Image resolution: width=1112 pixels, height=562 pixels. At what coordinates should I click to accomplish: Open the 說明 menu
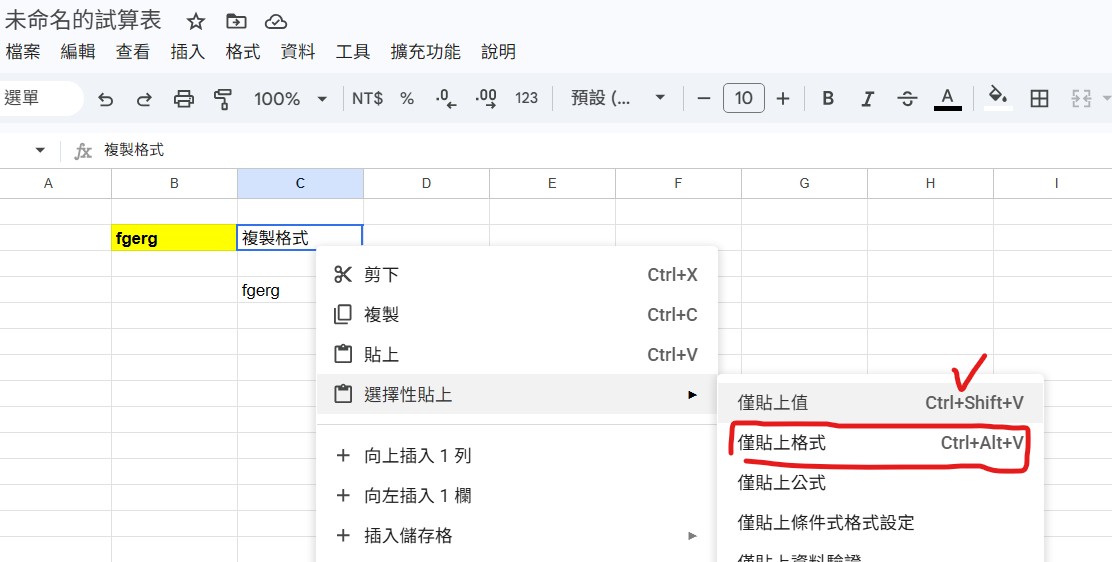[x=499, y=52]
